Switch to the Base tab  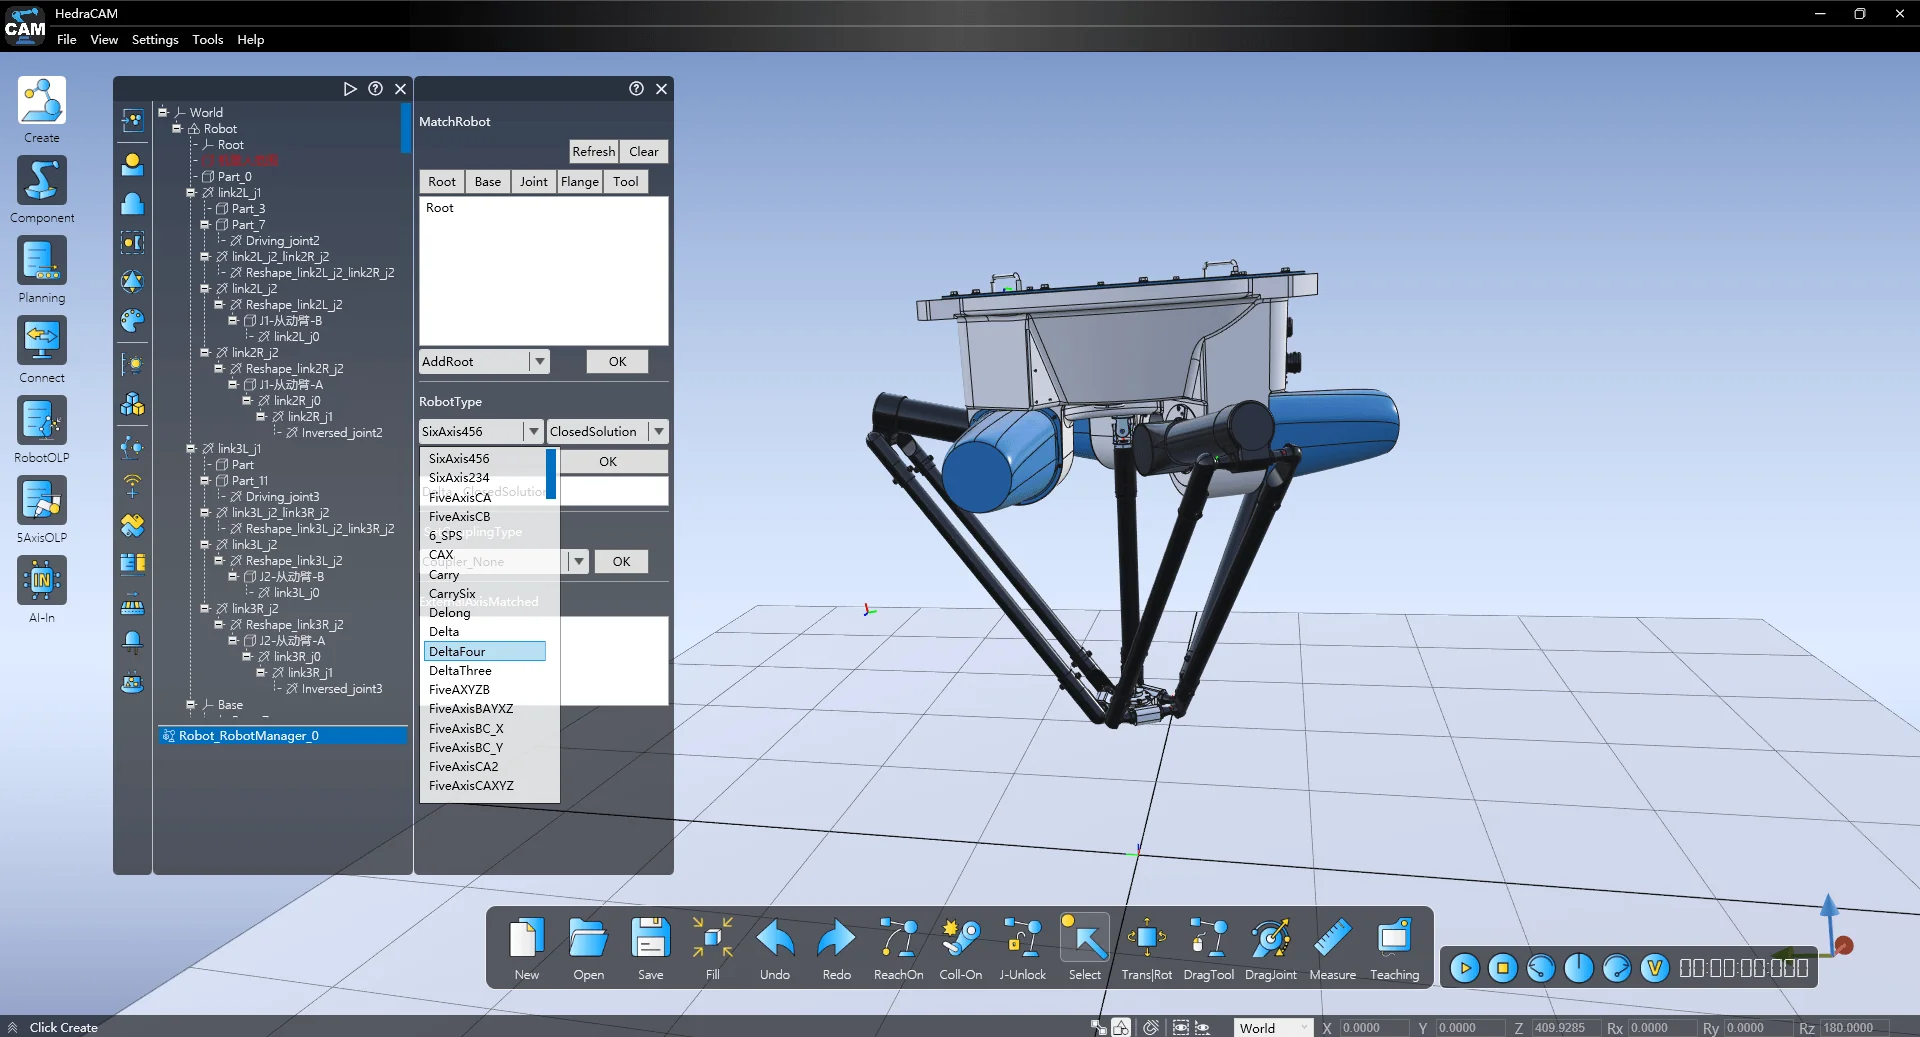[488, 182]
